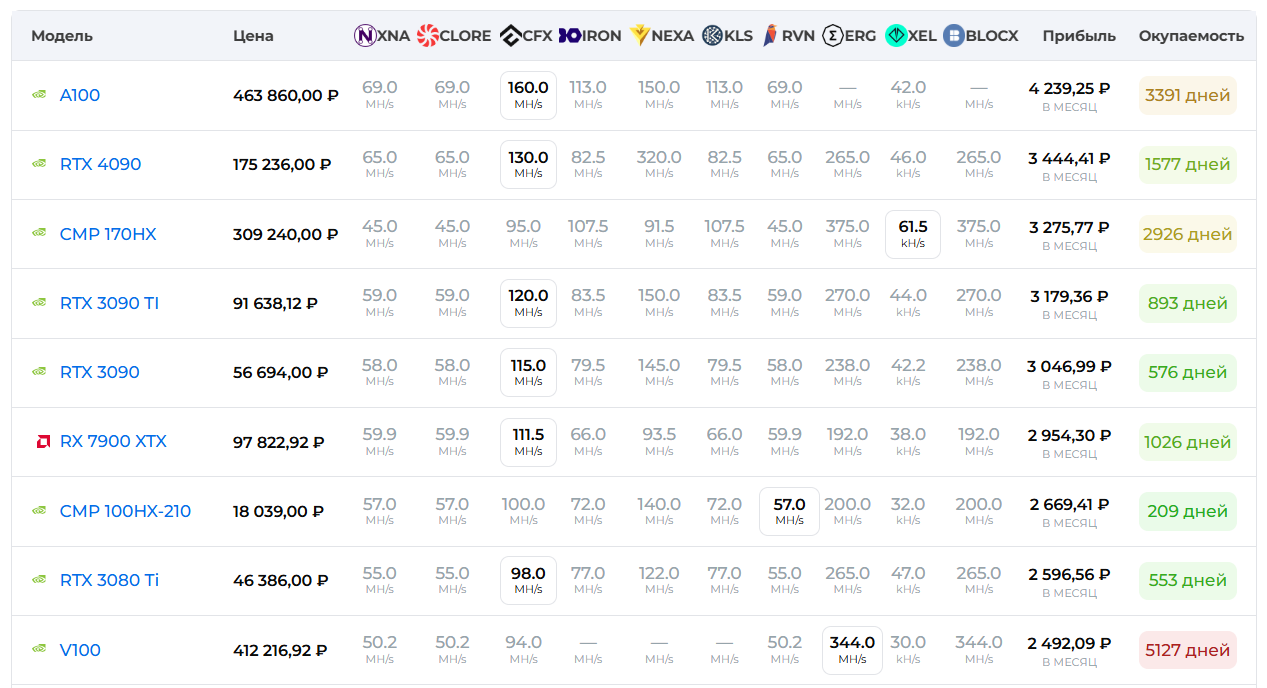This screenshot has height=688, width=1267.
Task: Sort by the Окупаемость column header
Action: pyautogui.click(x=1191, y=36)
